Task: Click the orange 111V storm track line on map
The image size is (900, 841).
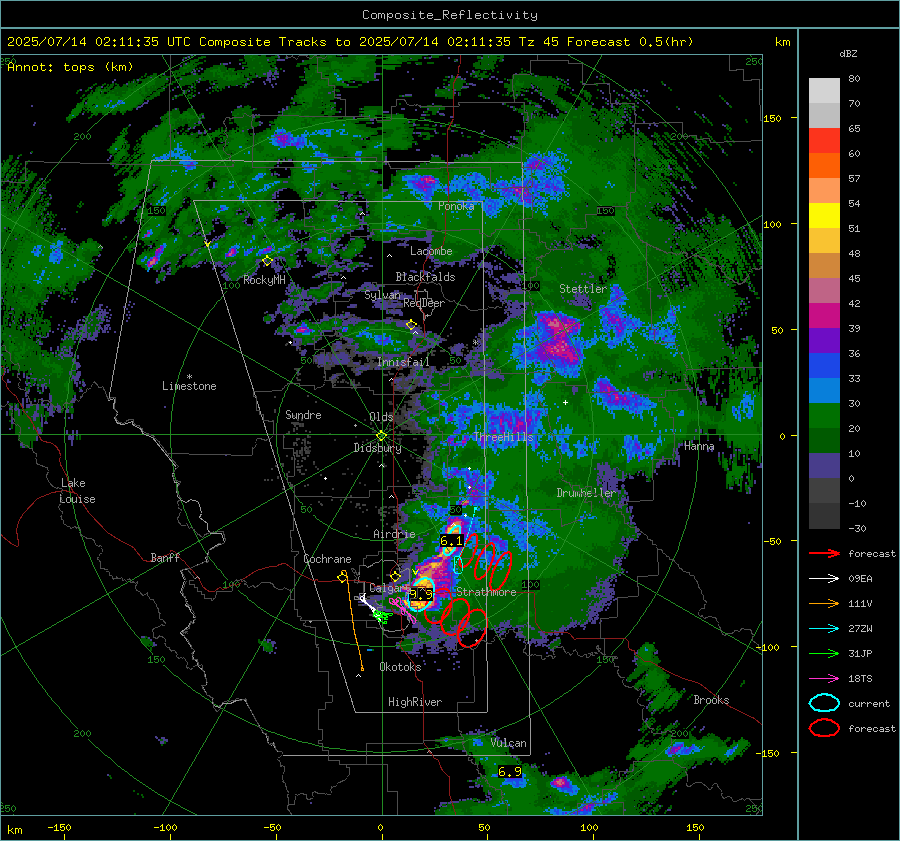Action: (x=354, y=622)
